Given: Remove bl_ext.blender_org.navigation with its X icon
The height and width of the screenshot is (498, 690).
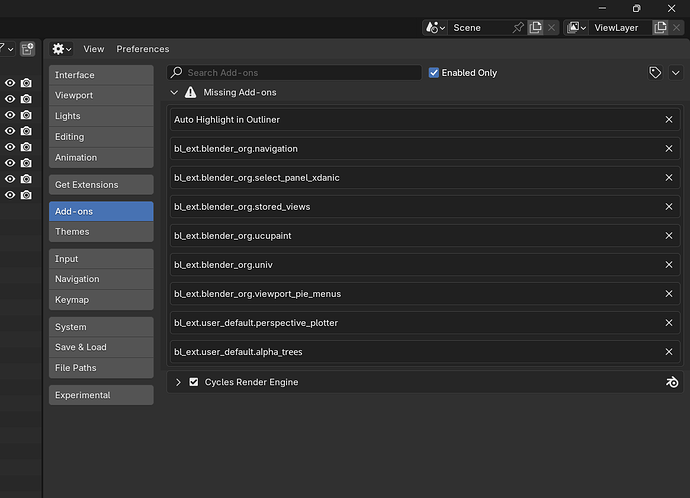Looking at the screenshot, I should coord(669,149).
